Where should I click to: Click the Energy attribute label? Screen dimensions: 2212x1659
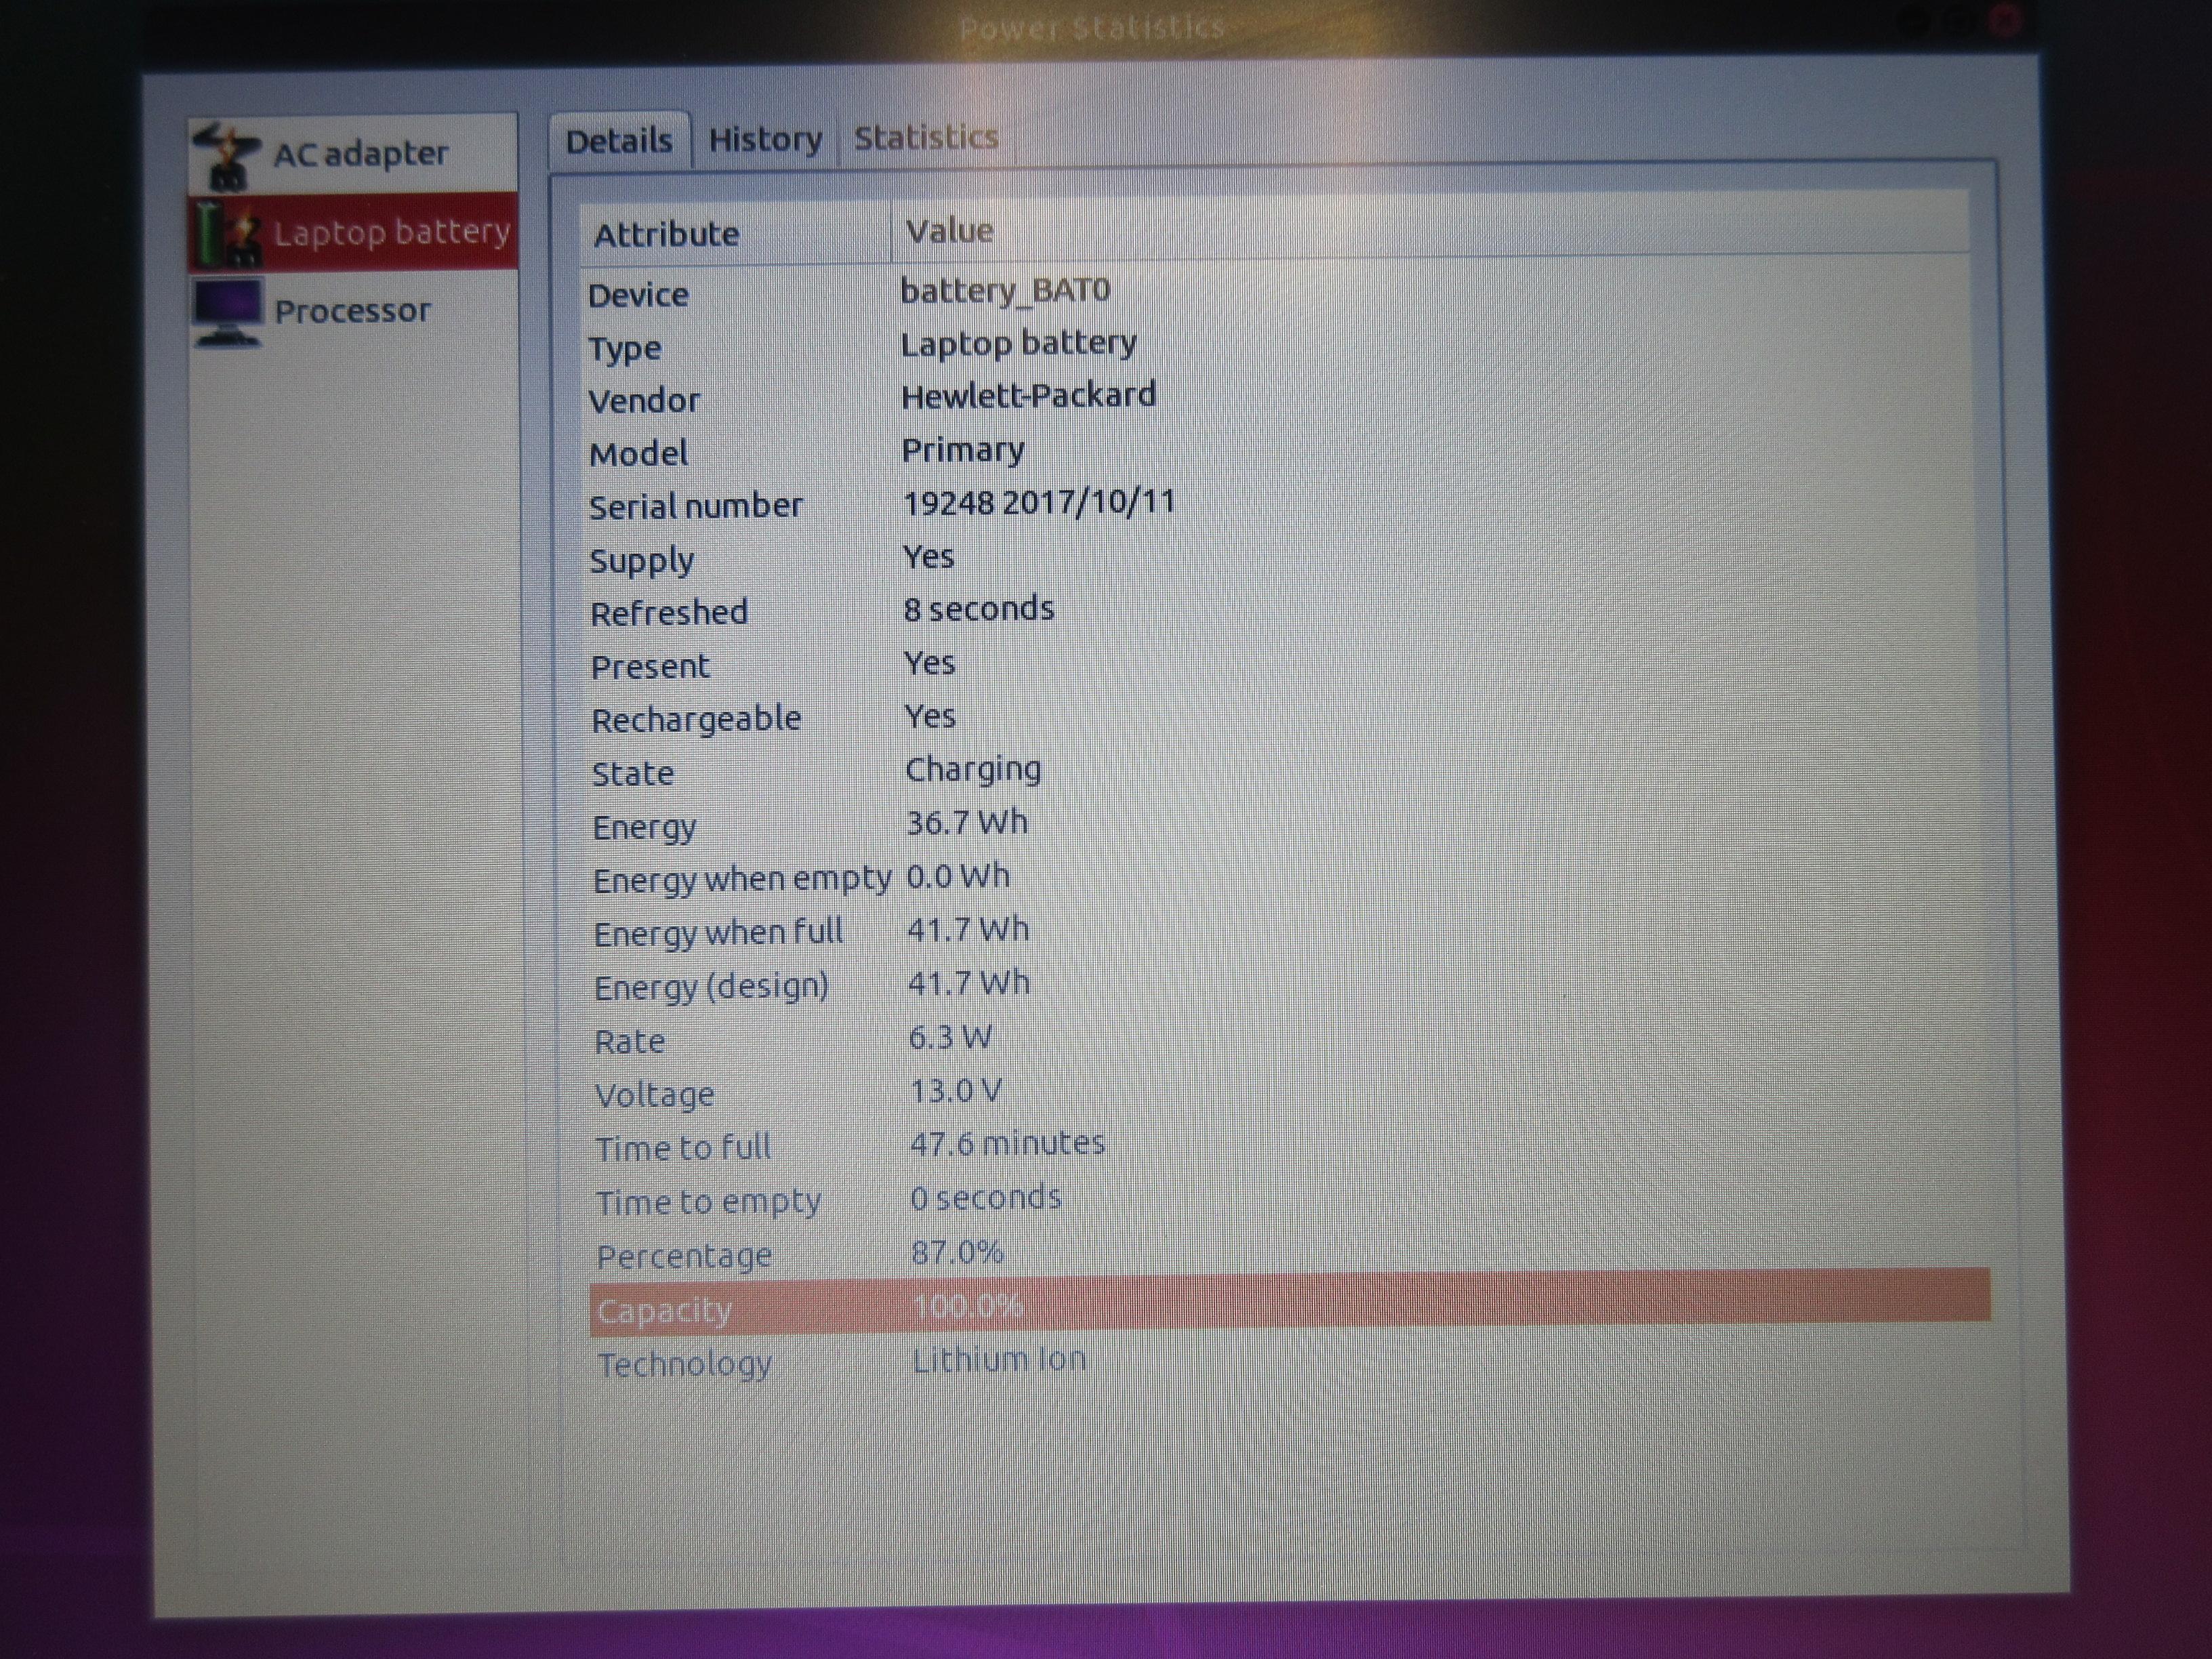644,828
